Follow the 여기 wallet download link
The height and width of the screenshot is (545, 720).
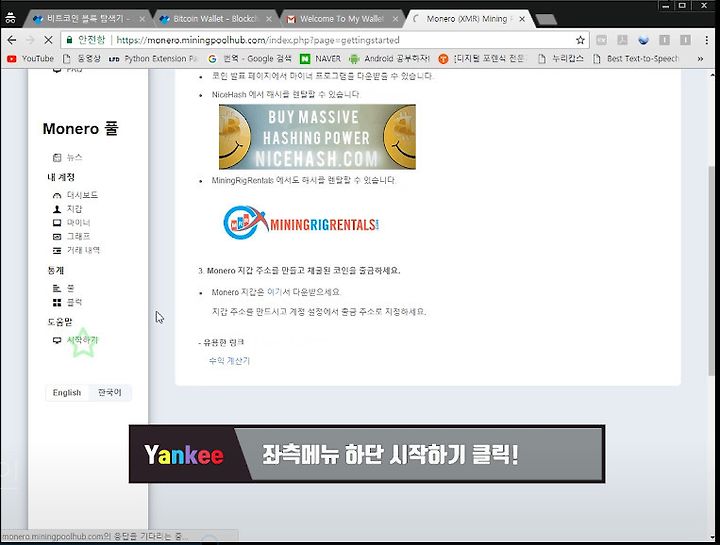(275, 292)
